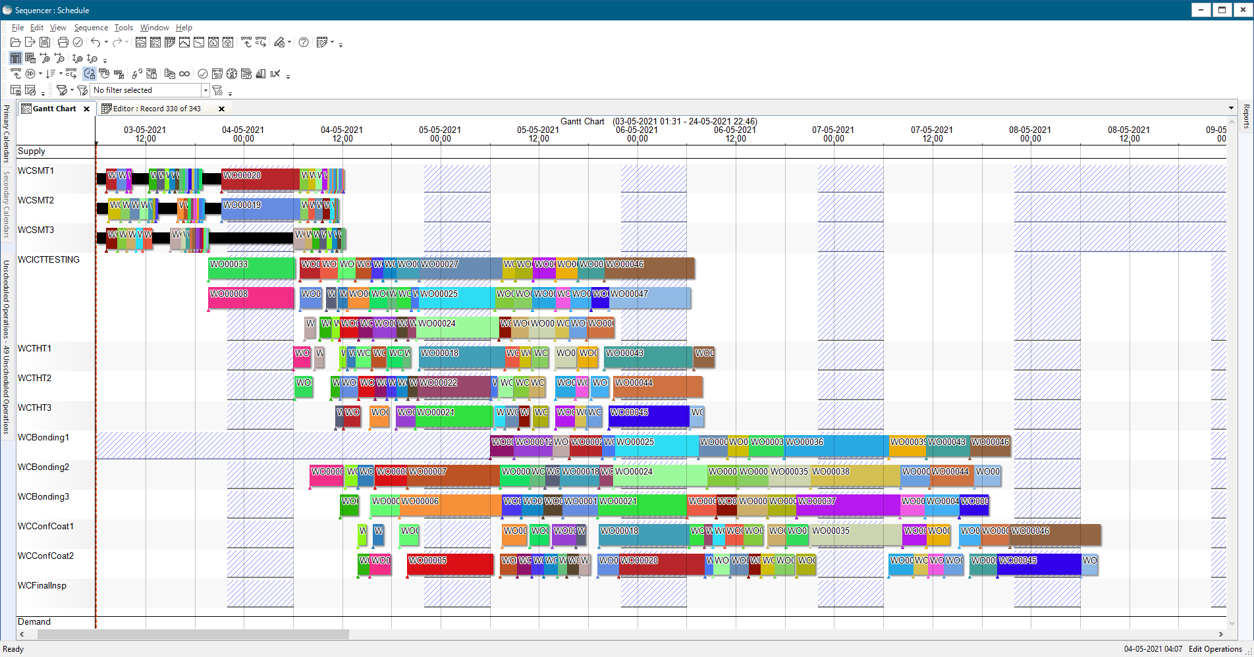Open the Sequence menu

click(90, 28)
